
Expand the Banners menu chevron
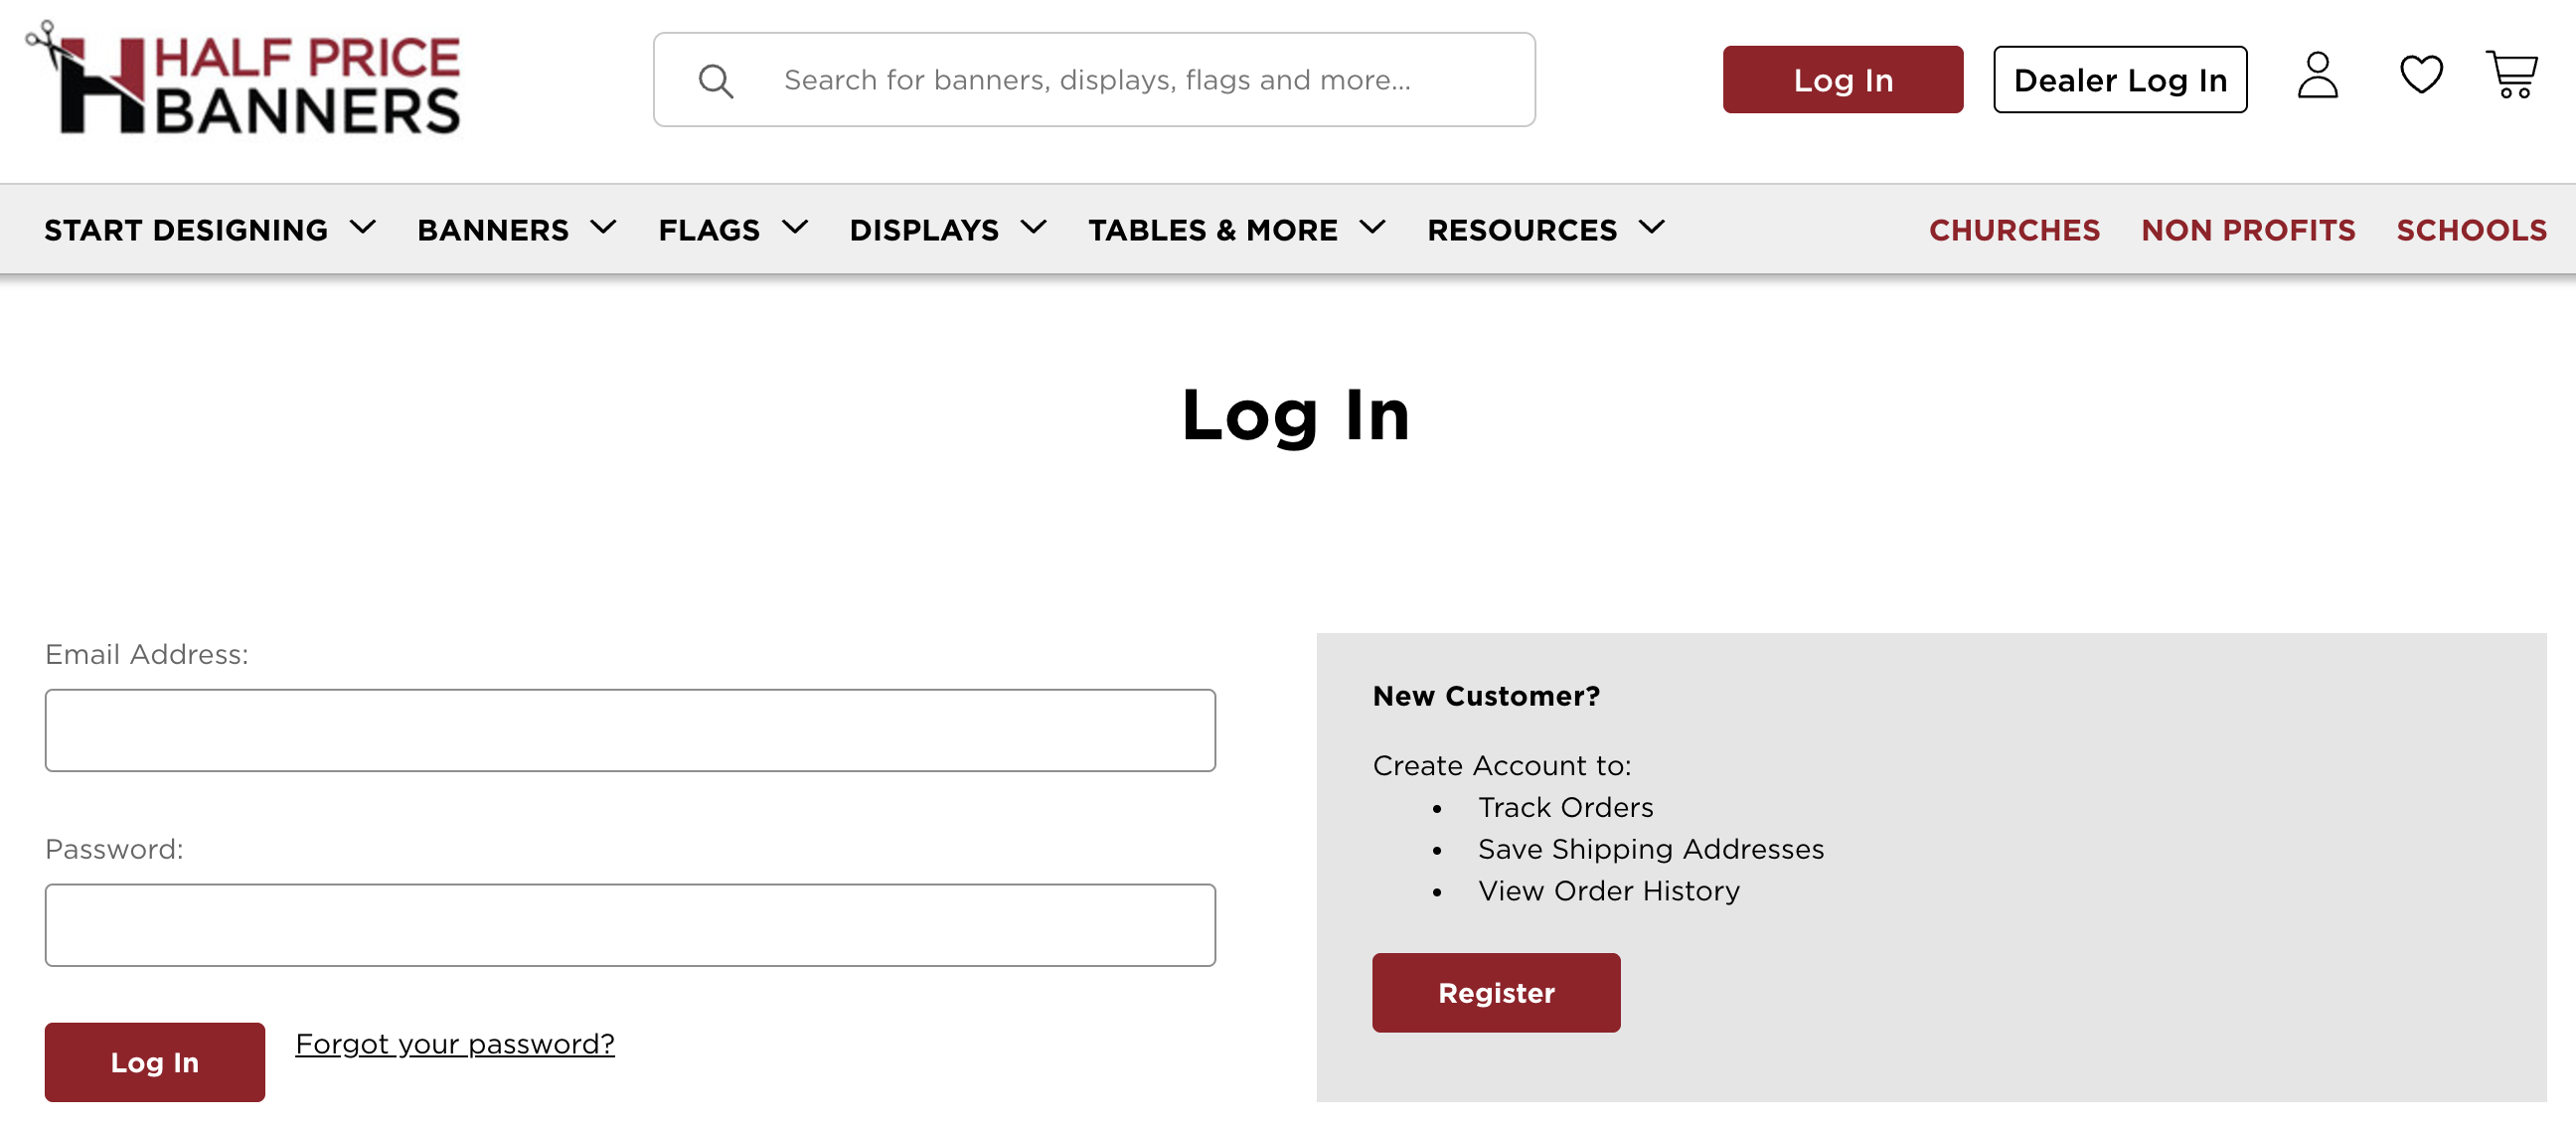603,228
